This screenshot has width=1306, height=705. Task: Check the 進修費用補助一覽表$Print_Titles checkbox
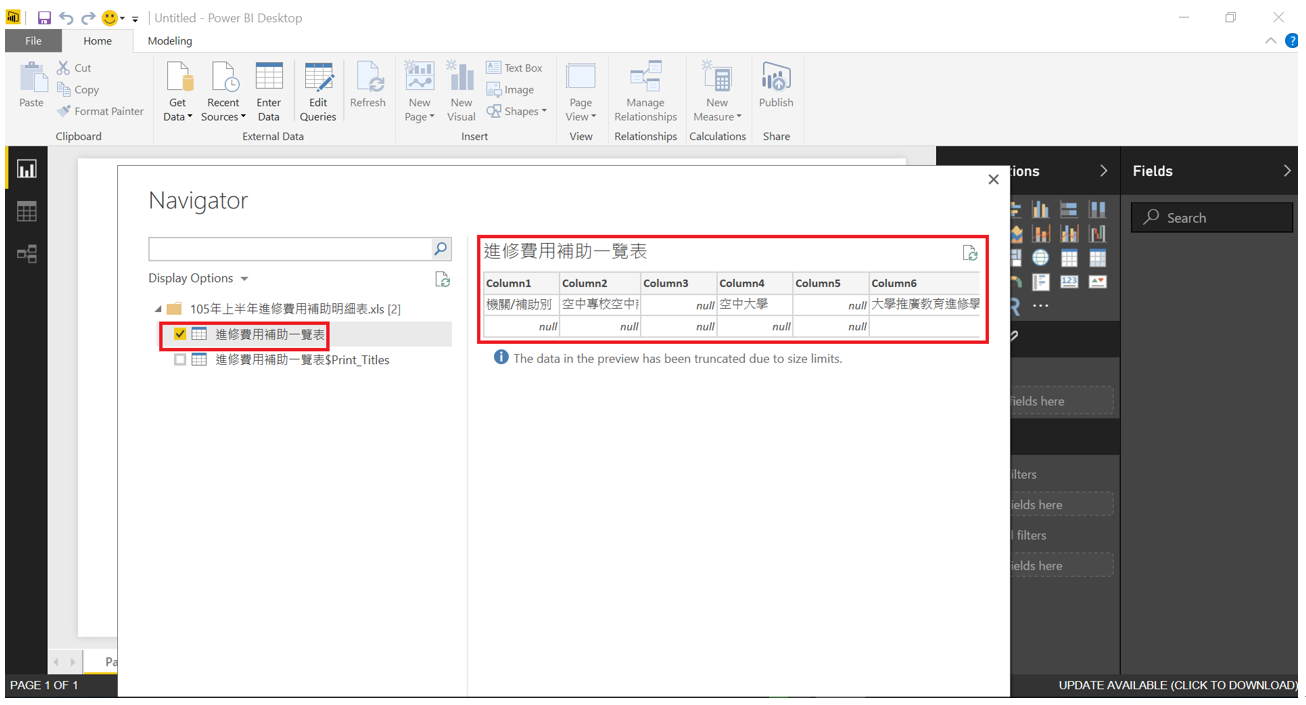click(180, 360)
